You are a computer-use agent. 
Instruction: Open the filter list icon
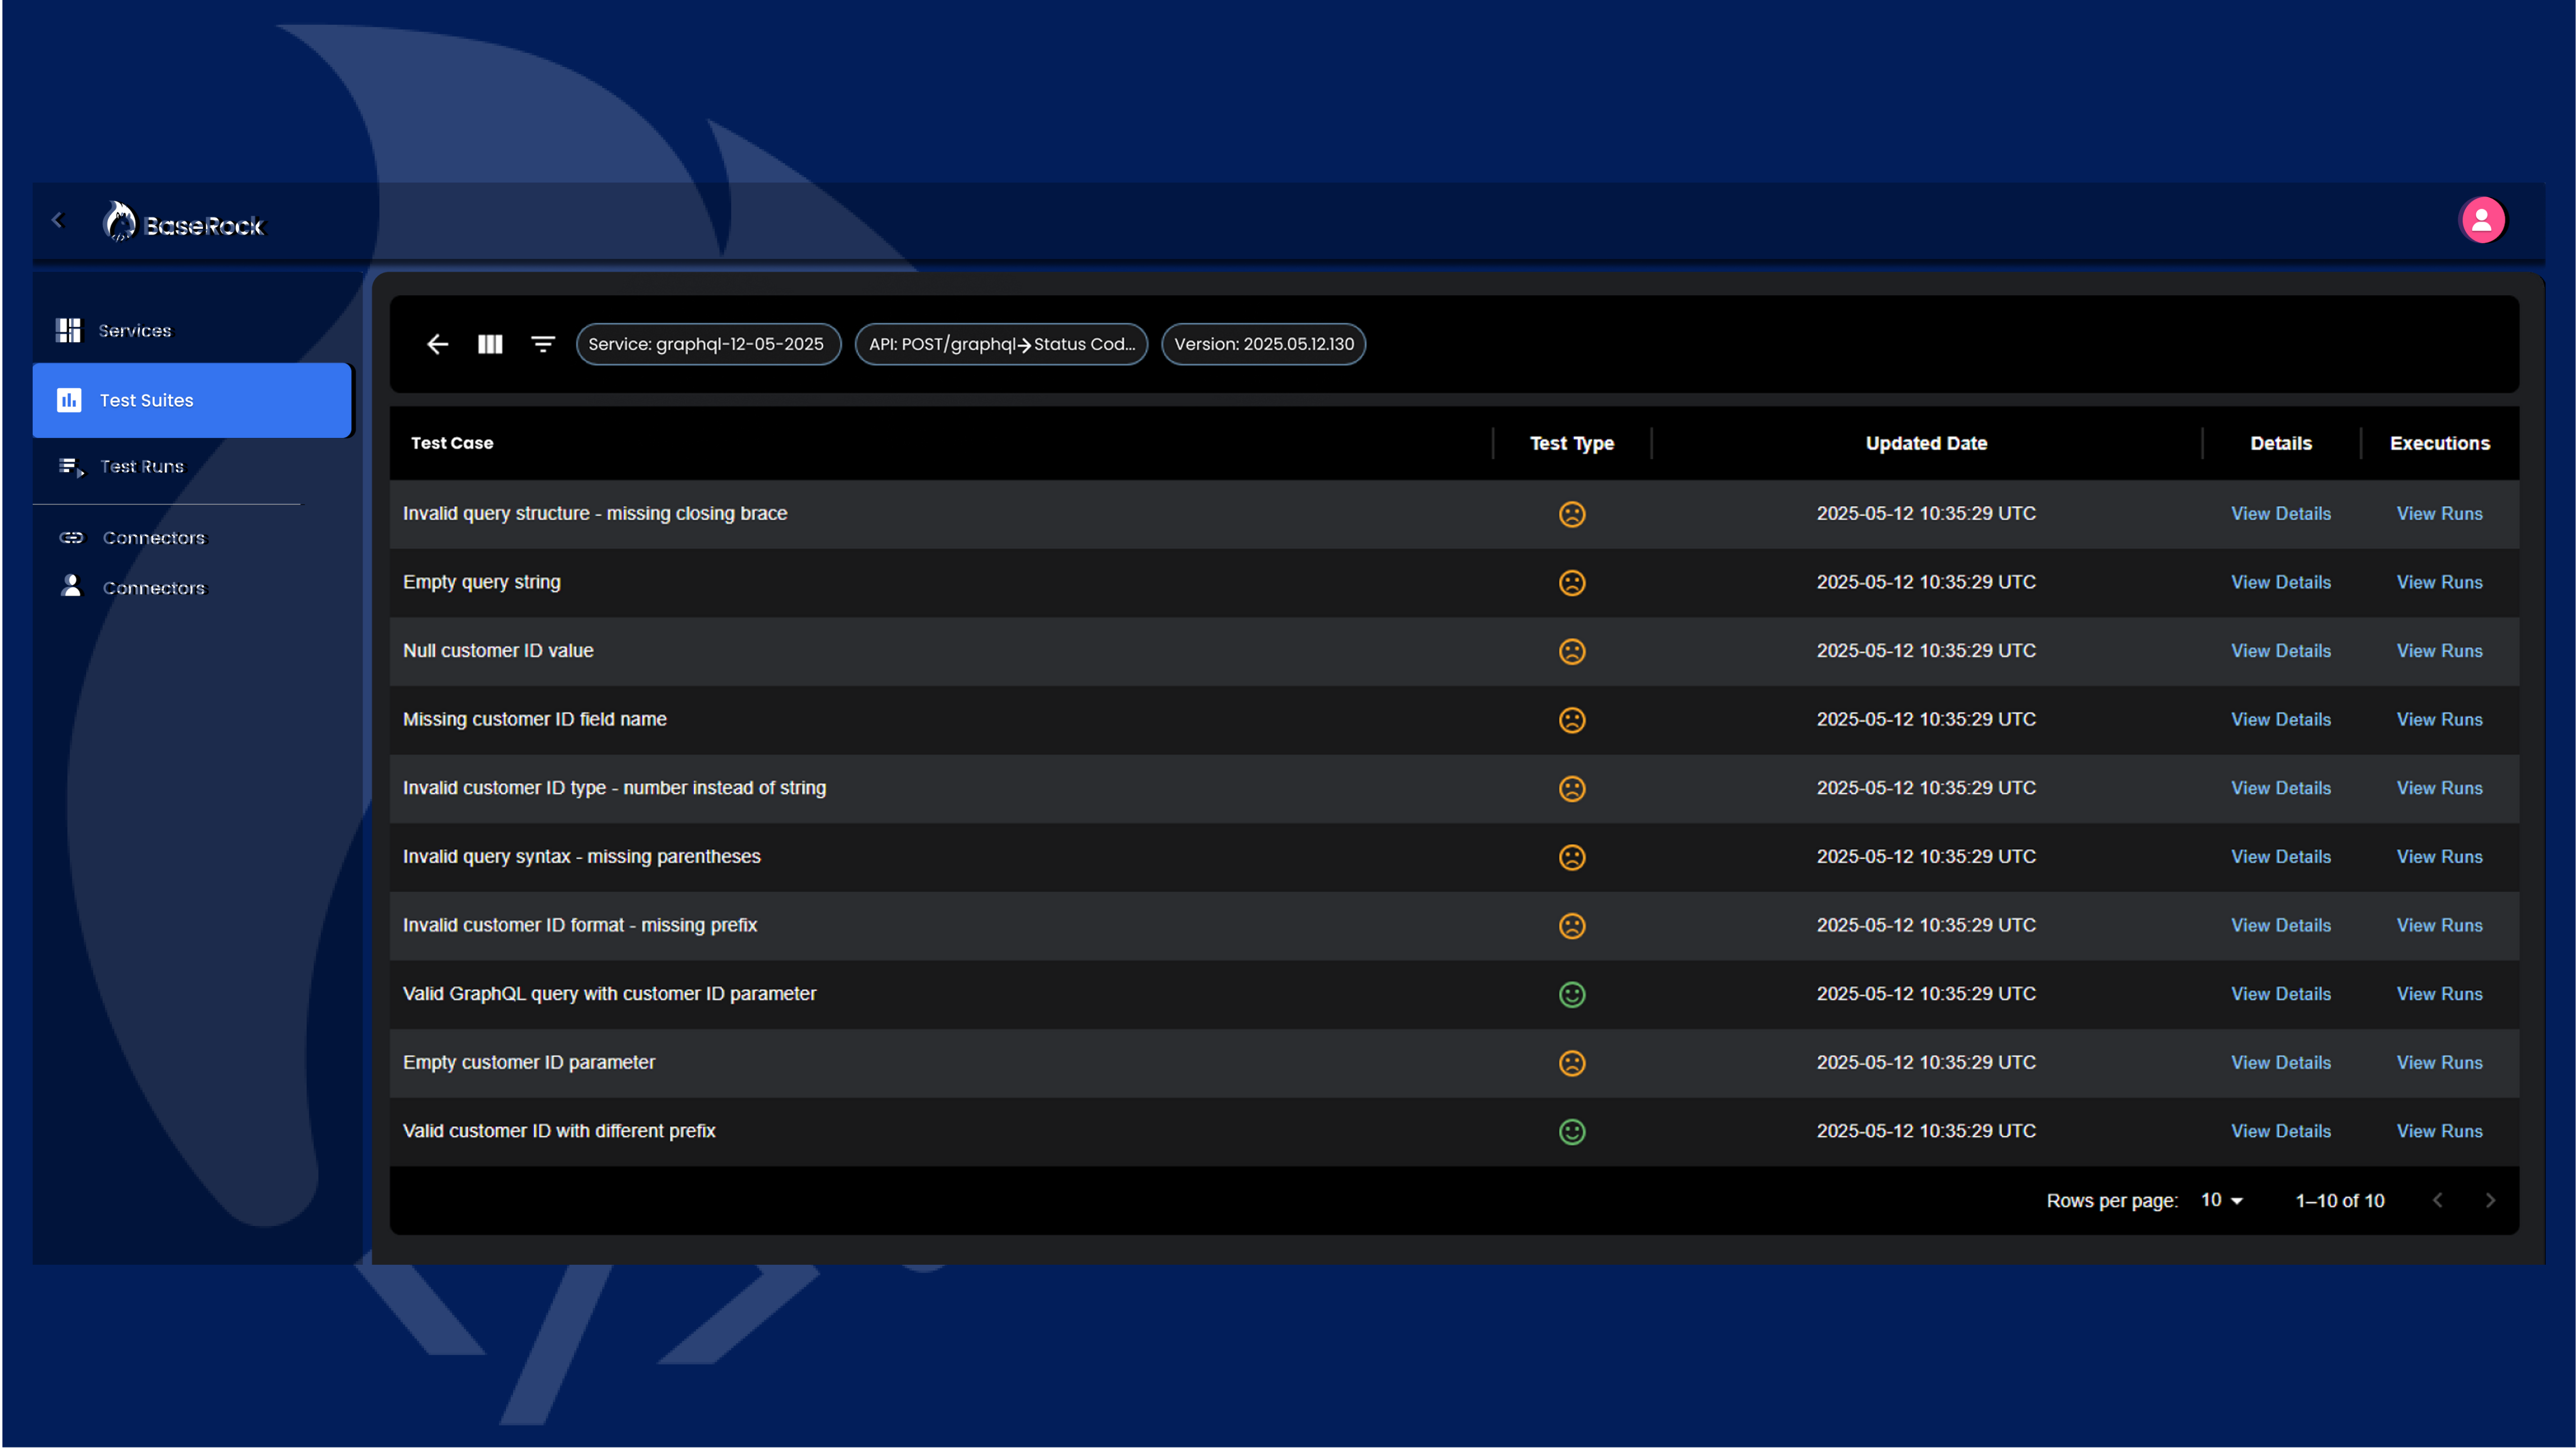(x=543, y=344)
